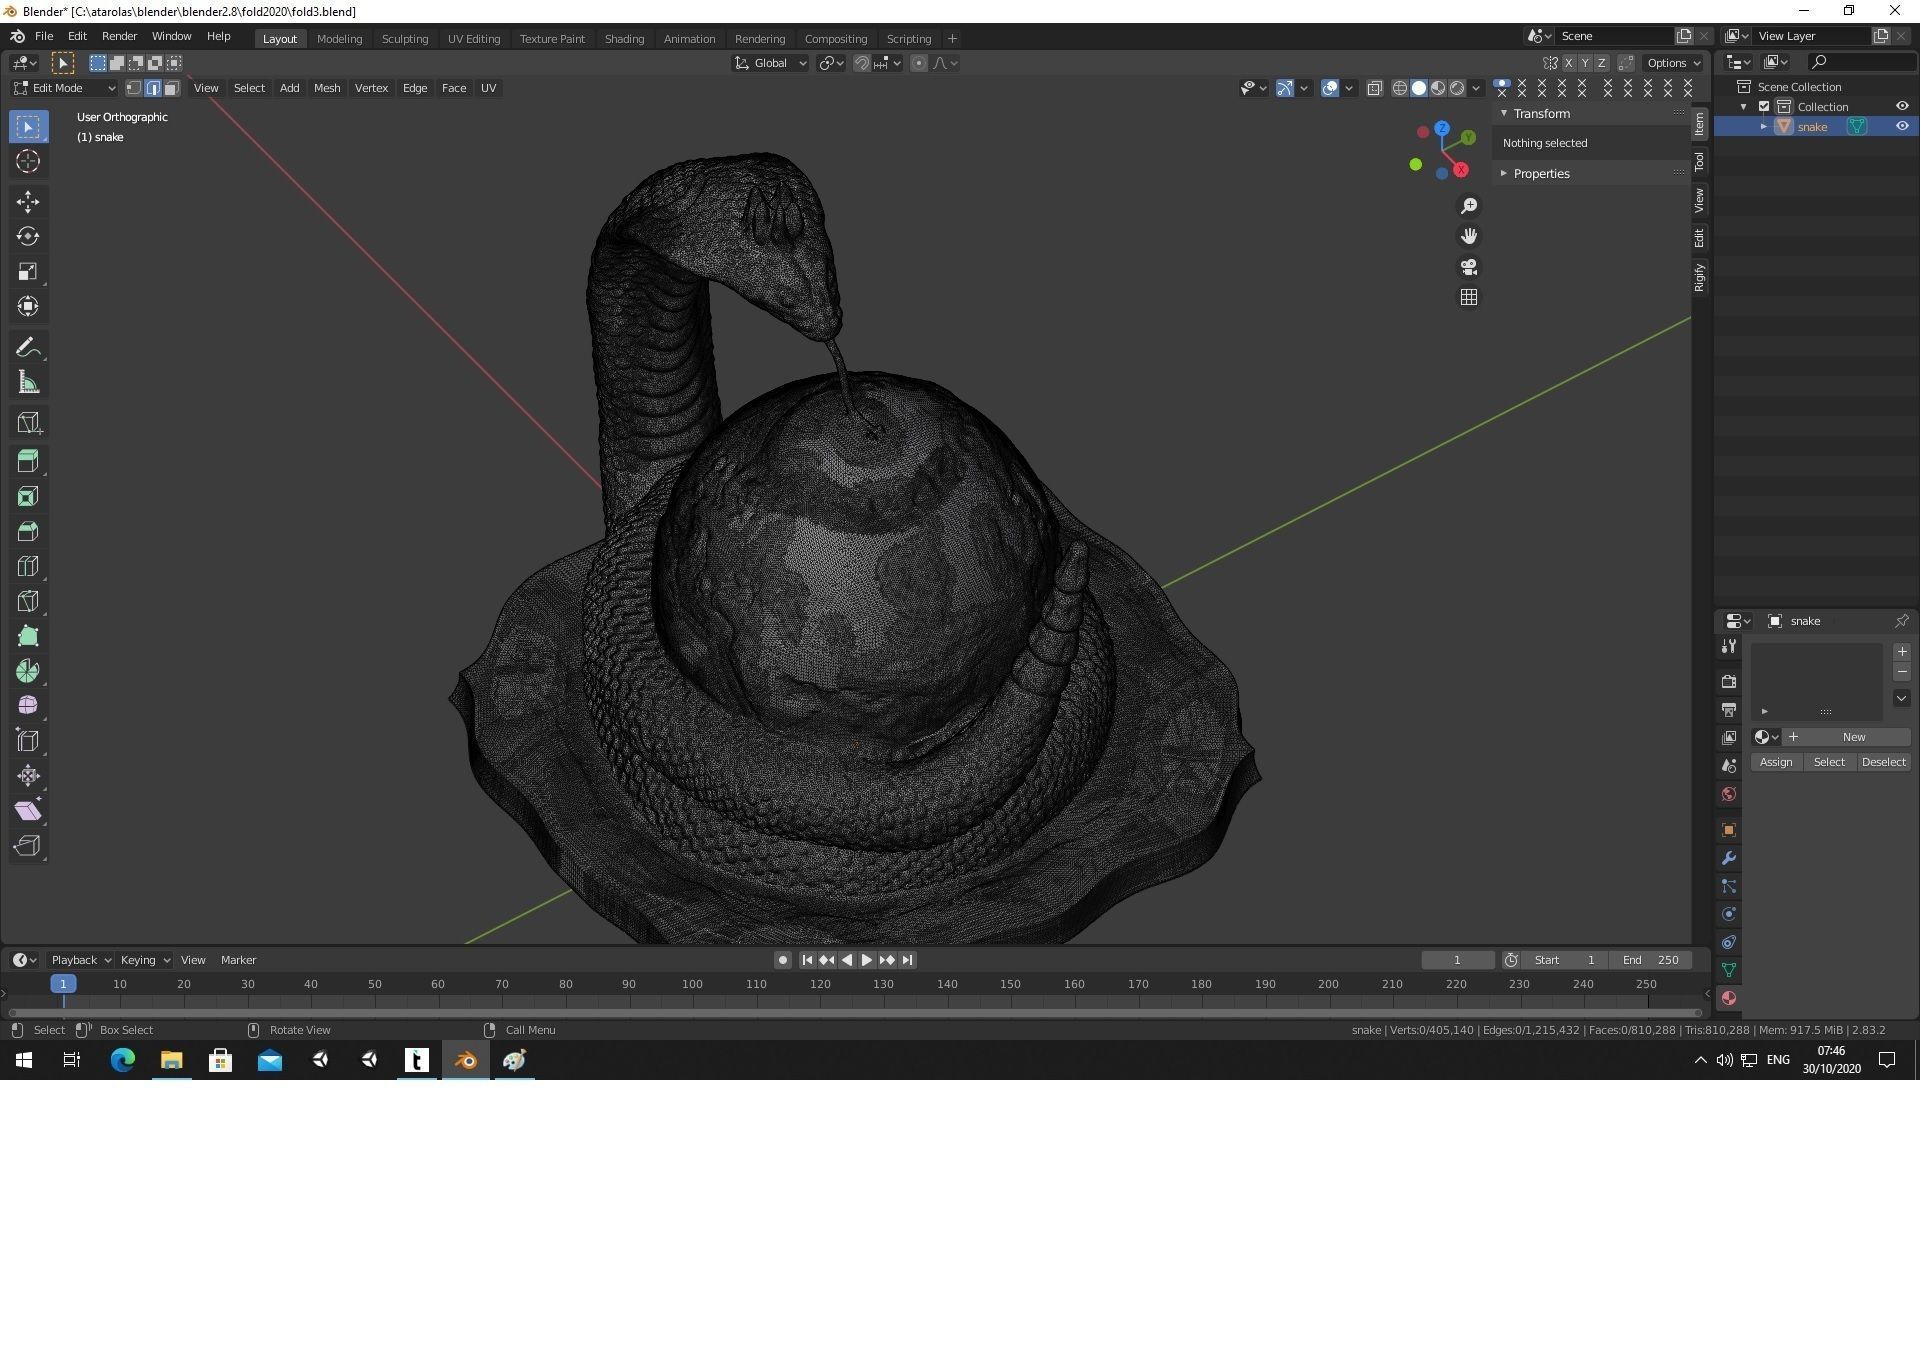Click the Z axis on navigation gizmo
The width and height of the screenshot is (1920, 1360).
[1442, 129]
